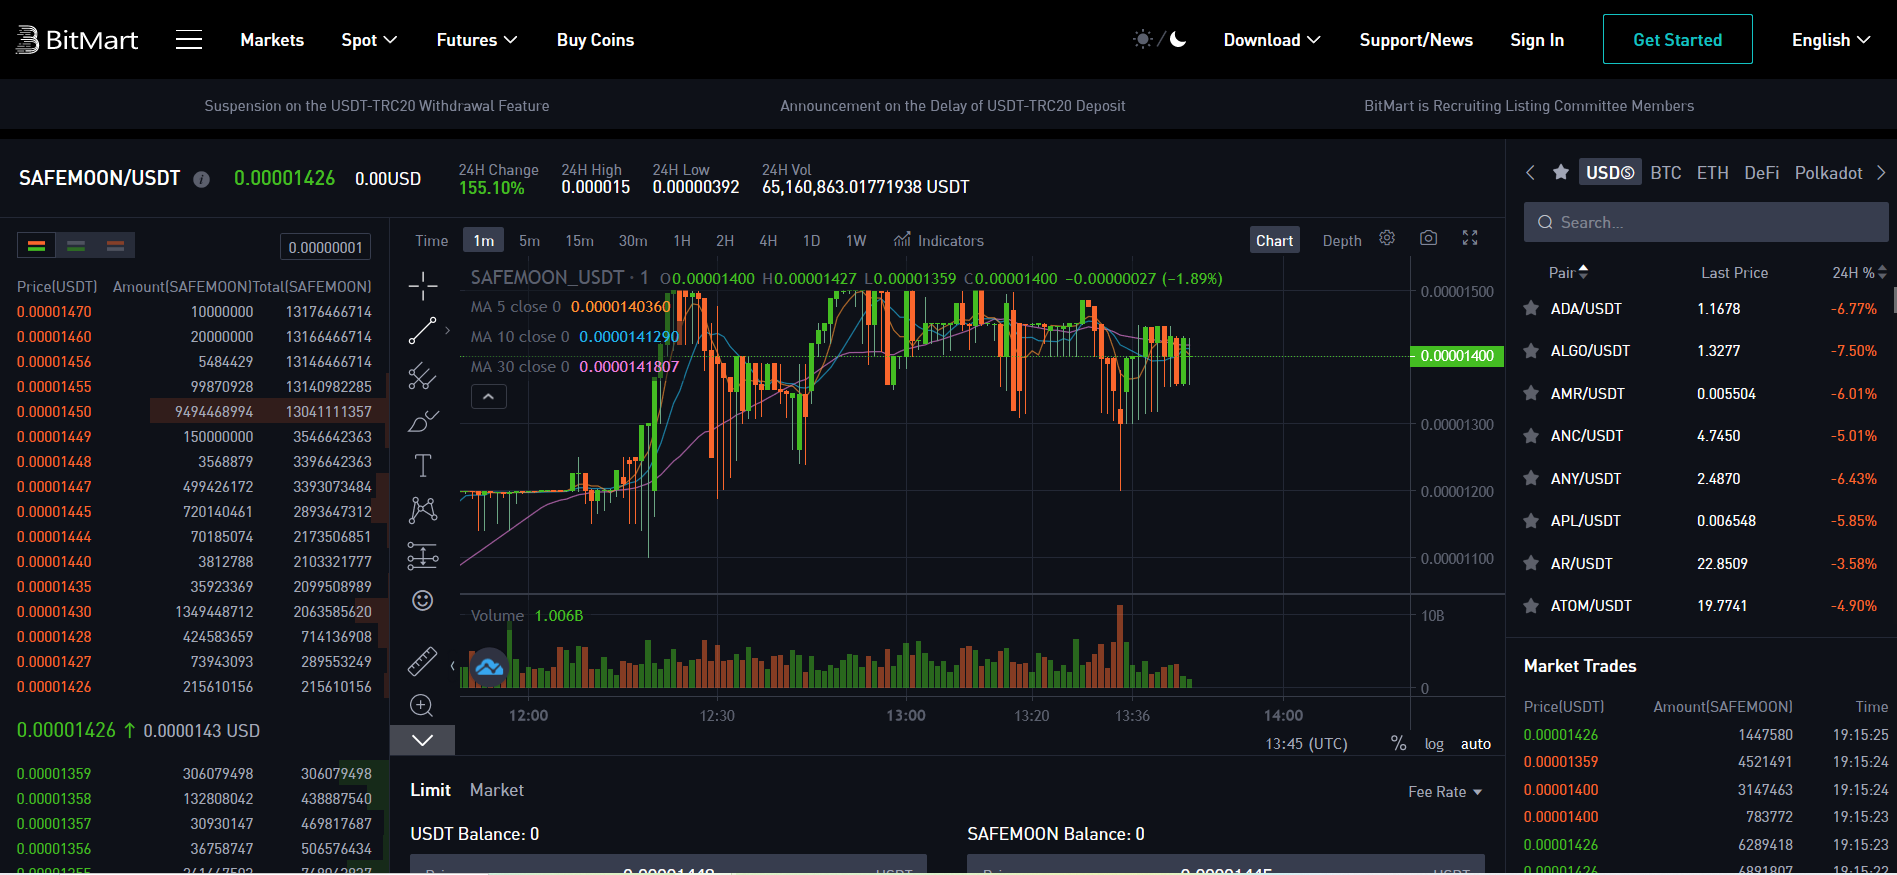The image size is (1897, 875).
Task: Expand the Futures dropdown menu
Action: [477, 40]
